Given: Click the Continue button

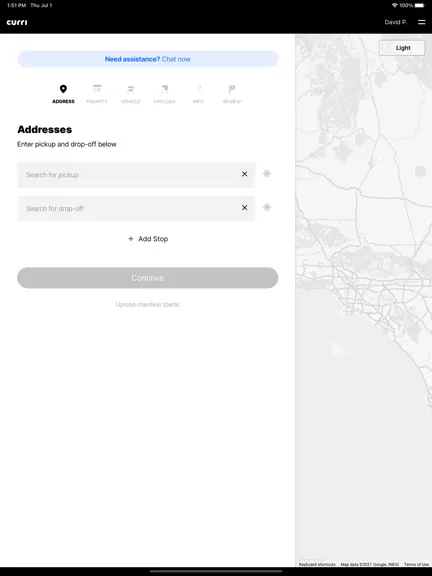Looking at the screenshot, I should click(x=148, y=278).
